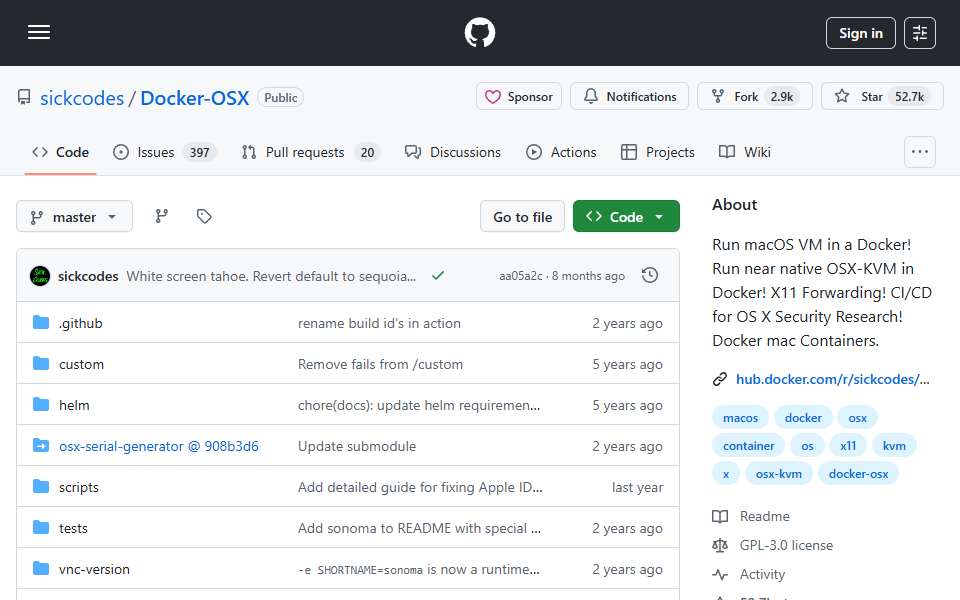Open the scripts folder

pyautogui.click(x=78, y=487)
